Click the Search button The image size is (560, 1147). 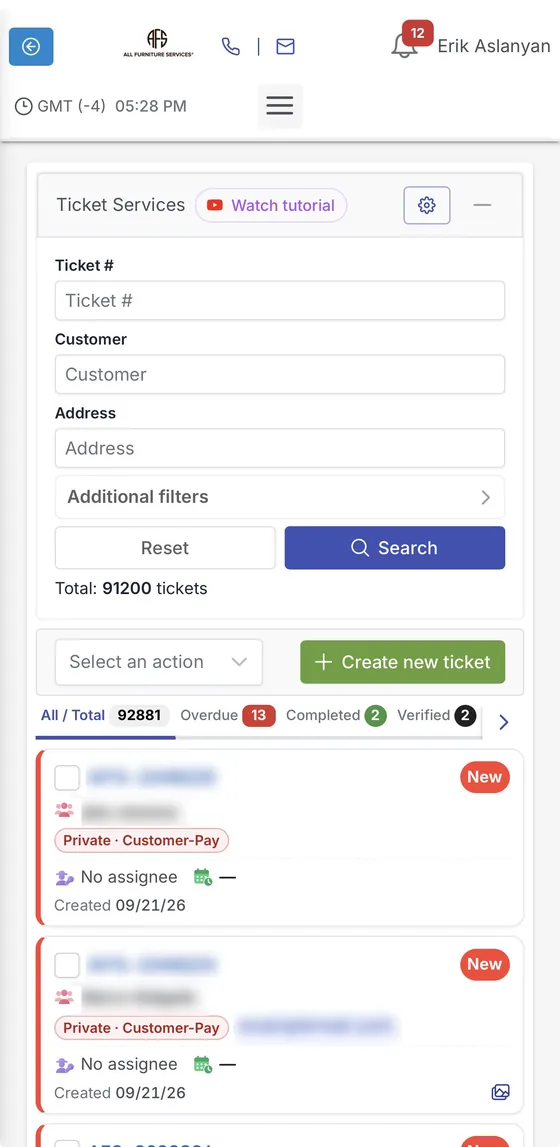(395, 548)
